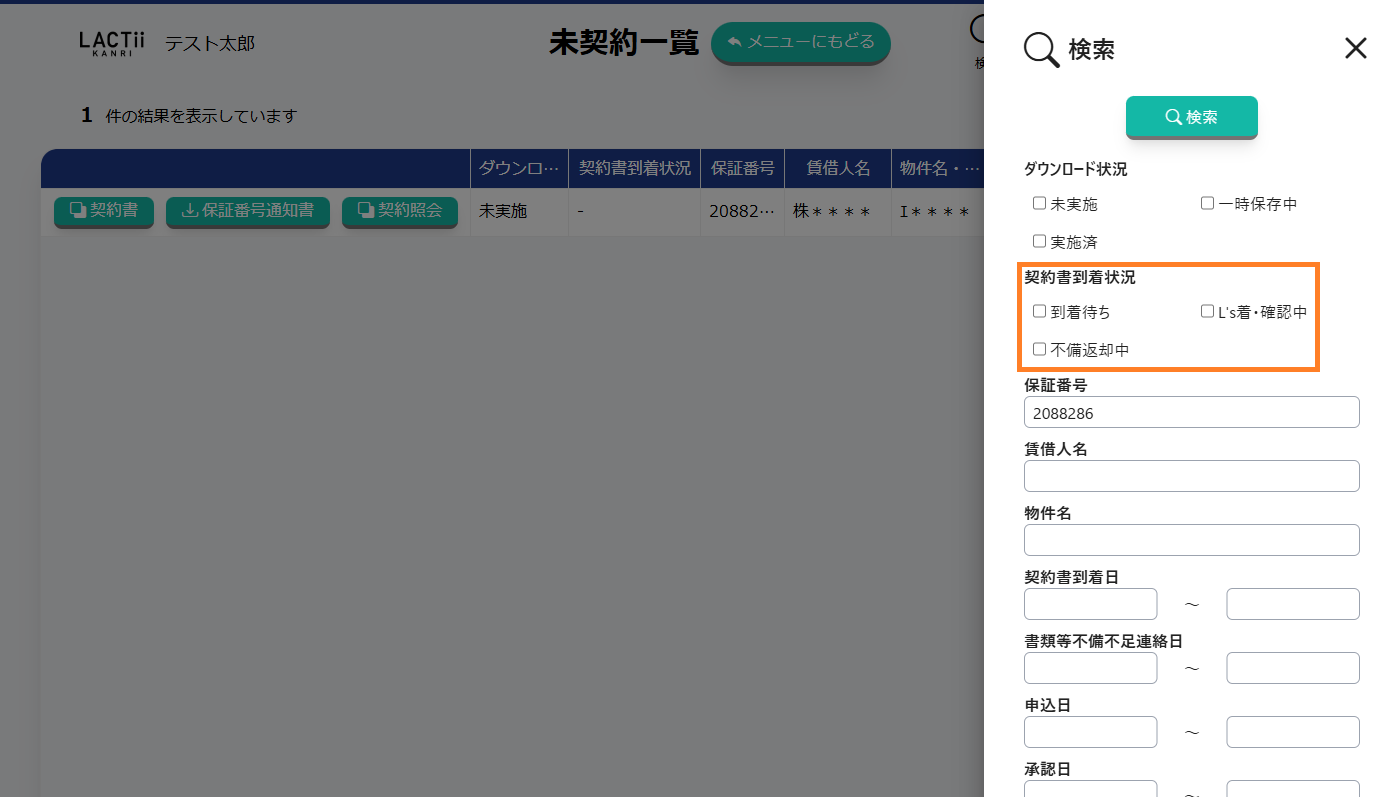The height and width of the screenshot is (797, 1400).
Task: Sort by 賃借人名 column header
Action: coord(838,168)
